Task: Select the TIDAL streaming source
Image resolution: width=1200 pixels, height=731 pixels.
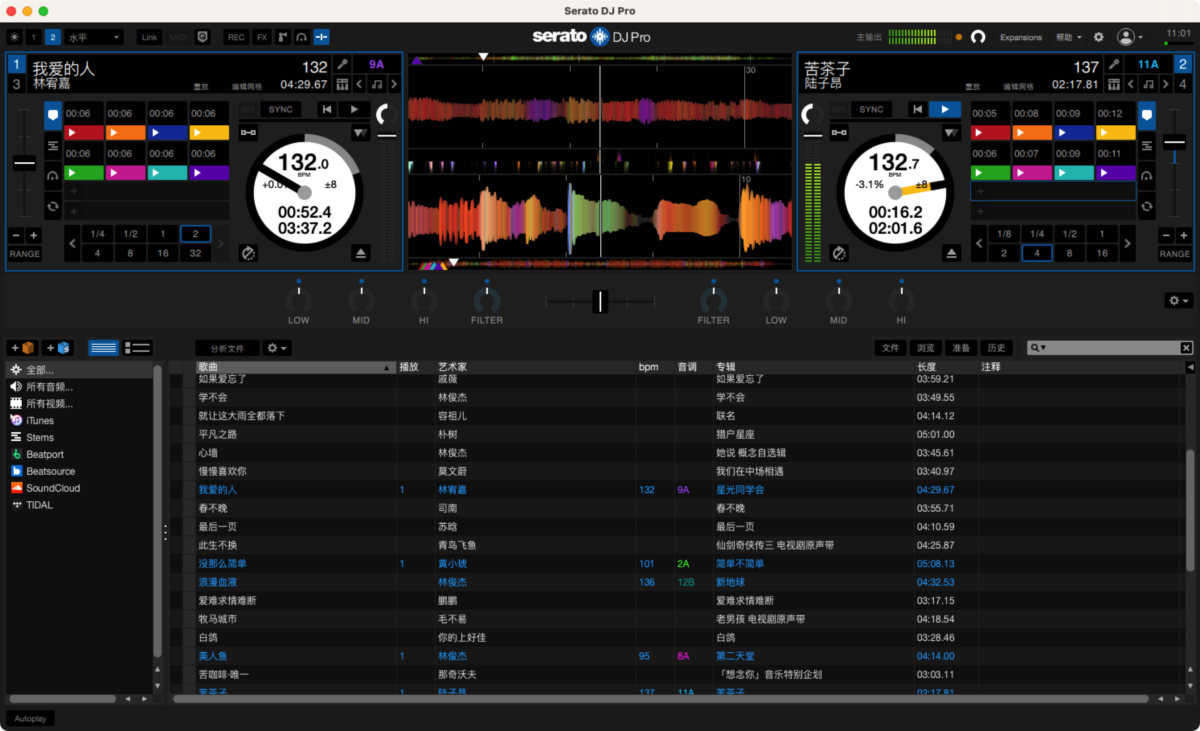Action: [x=34, y=505]
